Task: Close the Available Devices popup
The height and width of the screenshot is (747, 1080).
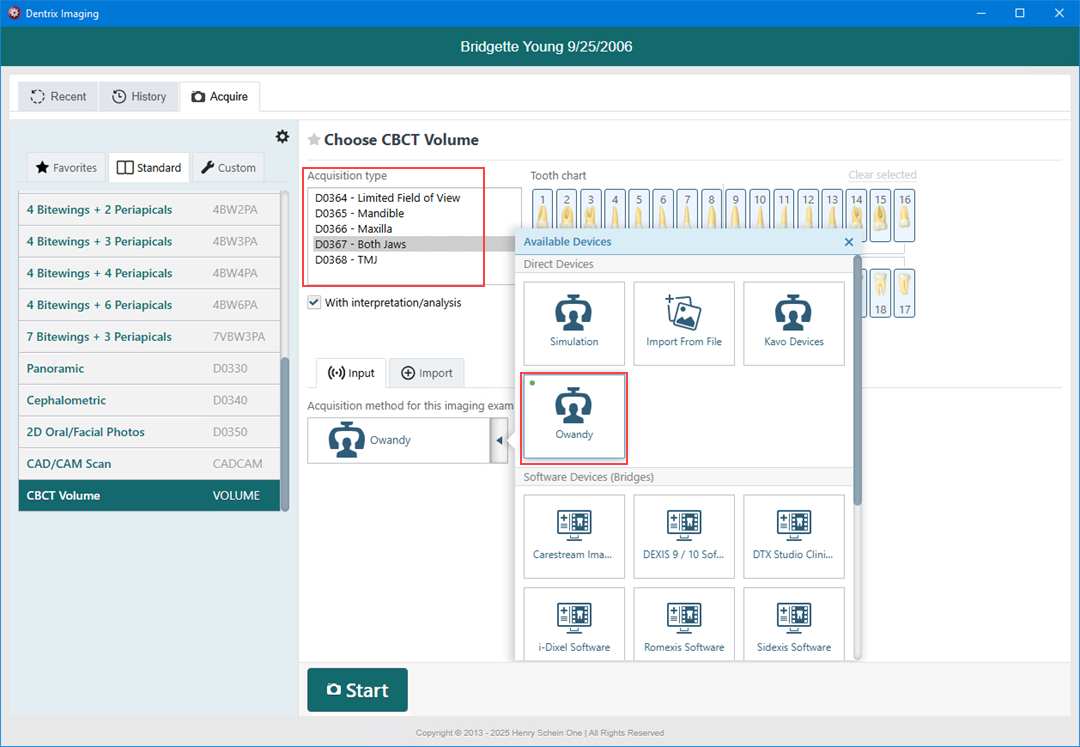Action: tap(849, 242)
